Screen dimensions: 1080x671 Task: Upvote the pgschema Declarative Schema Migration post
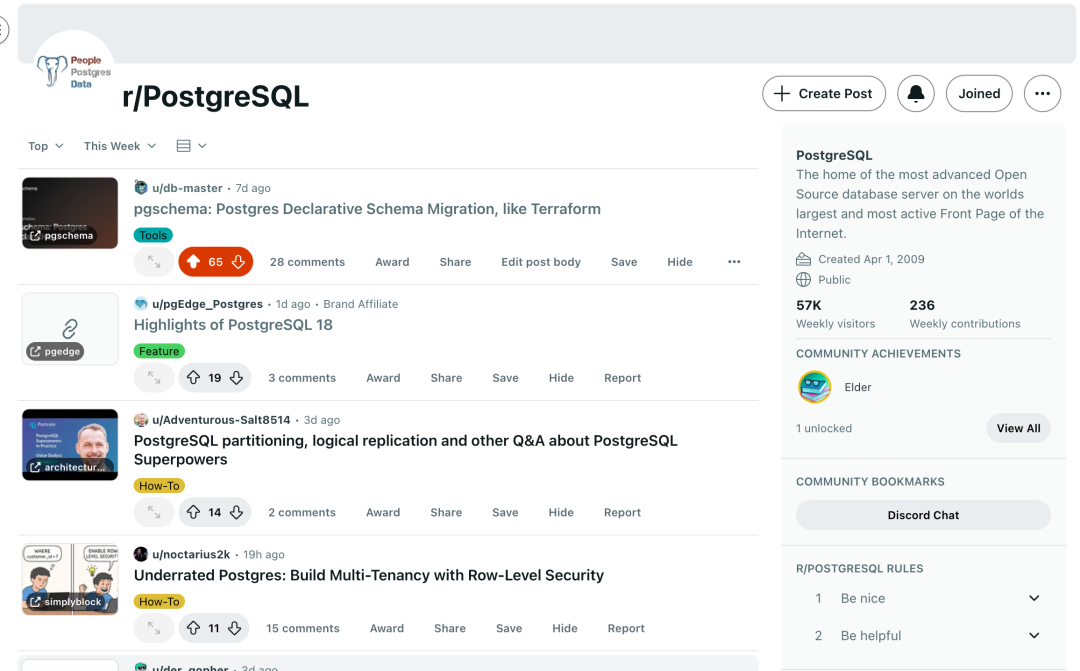(194, 262)
